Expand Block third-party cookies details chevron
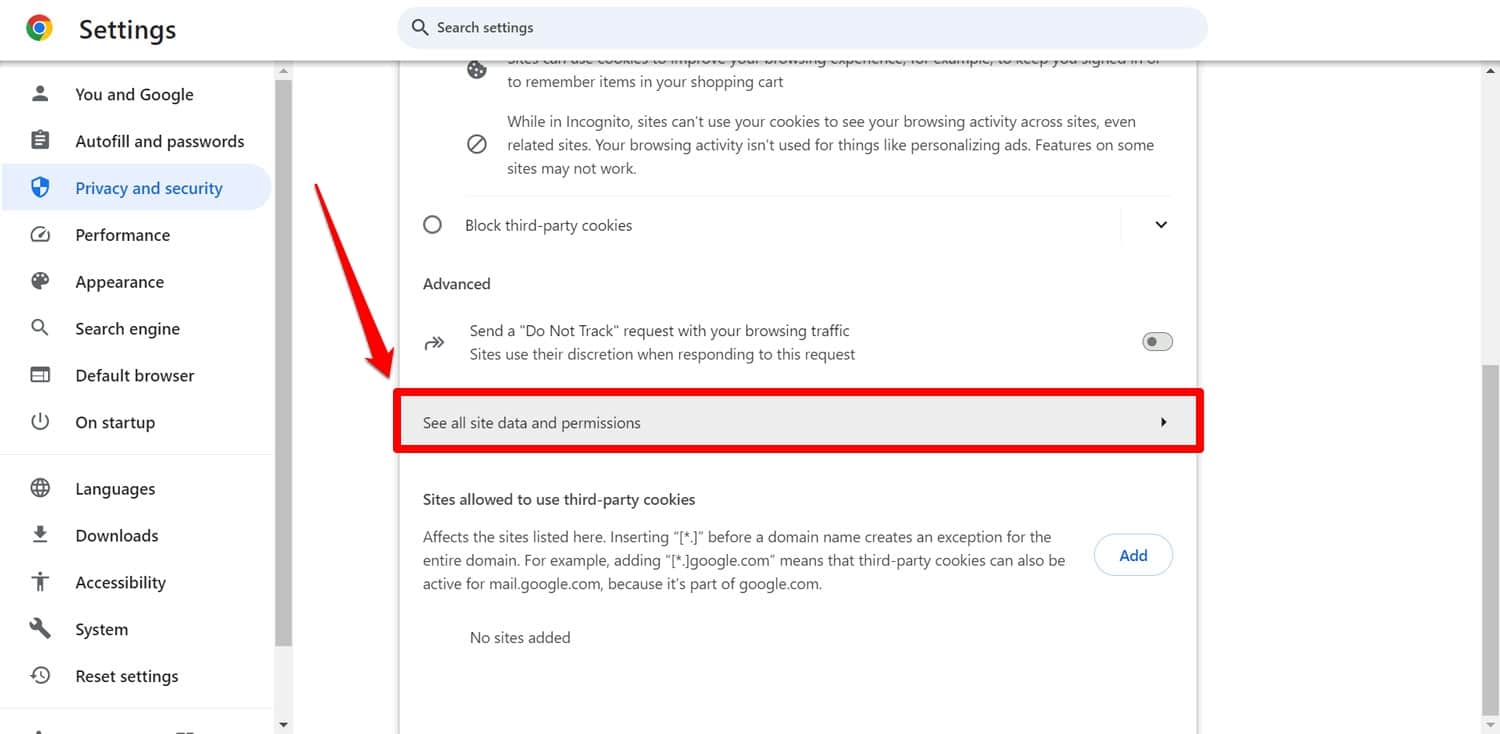 [1161, 225]
